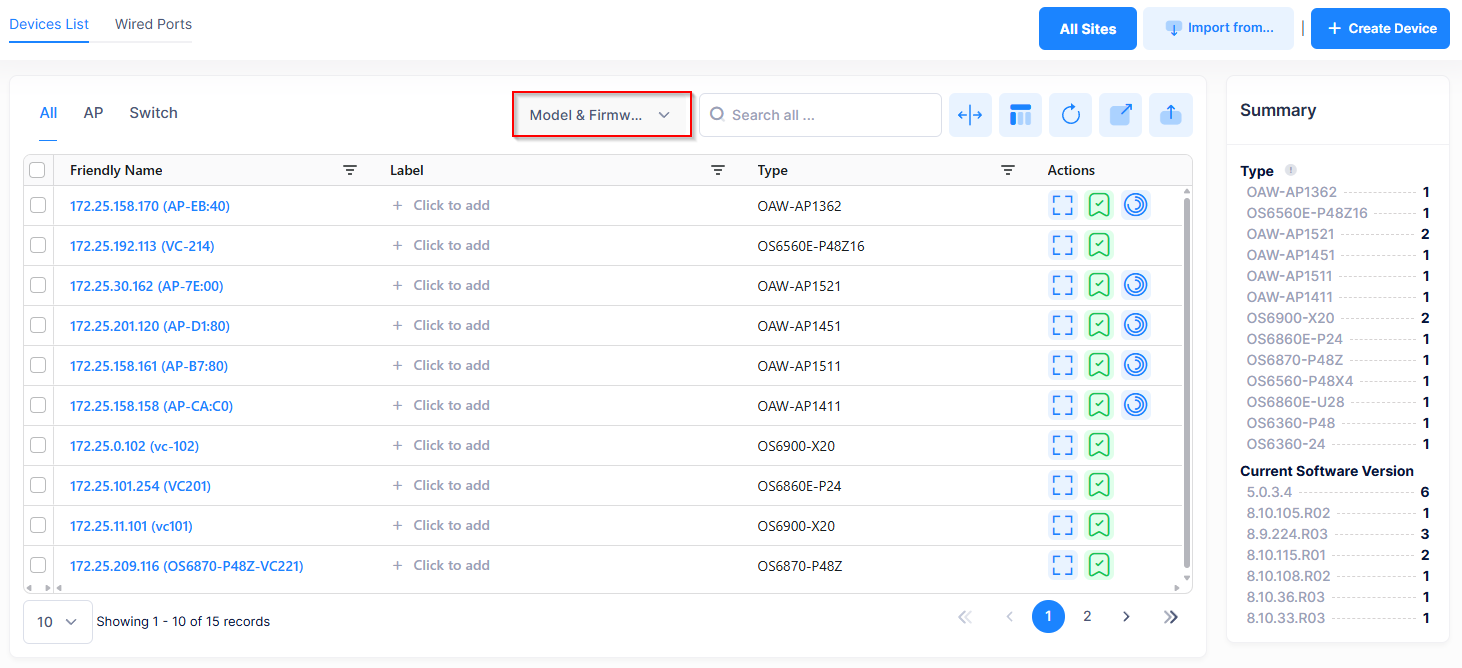Click the upload/export icon in toolbar
The image size is (1462, 668).
click(1170, 115)
